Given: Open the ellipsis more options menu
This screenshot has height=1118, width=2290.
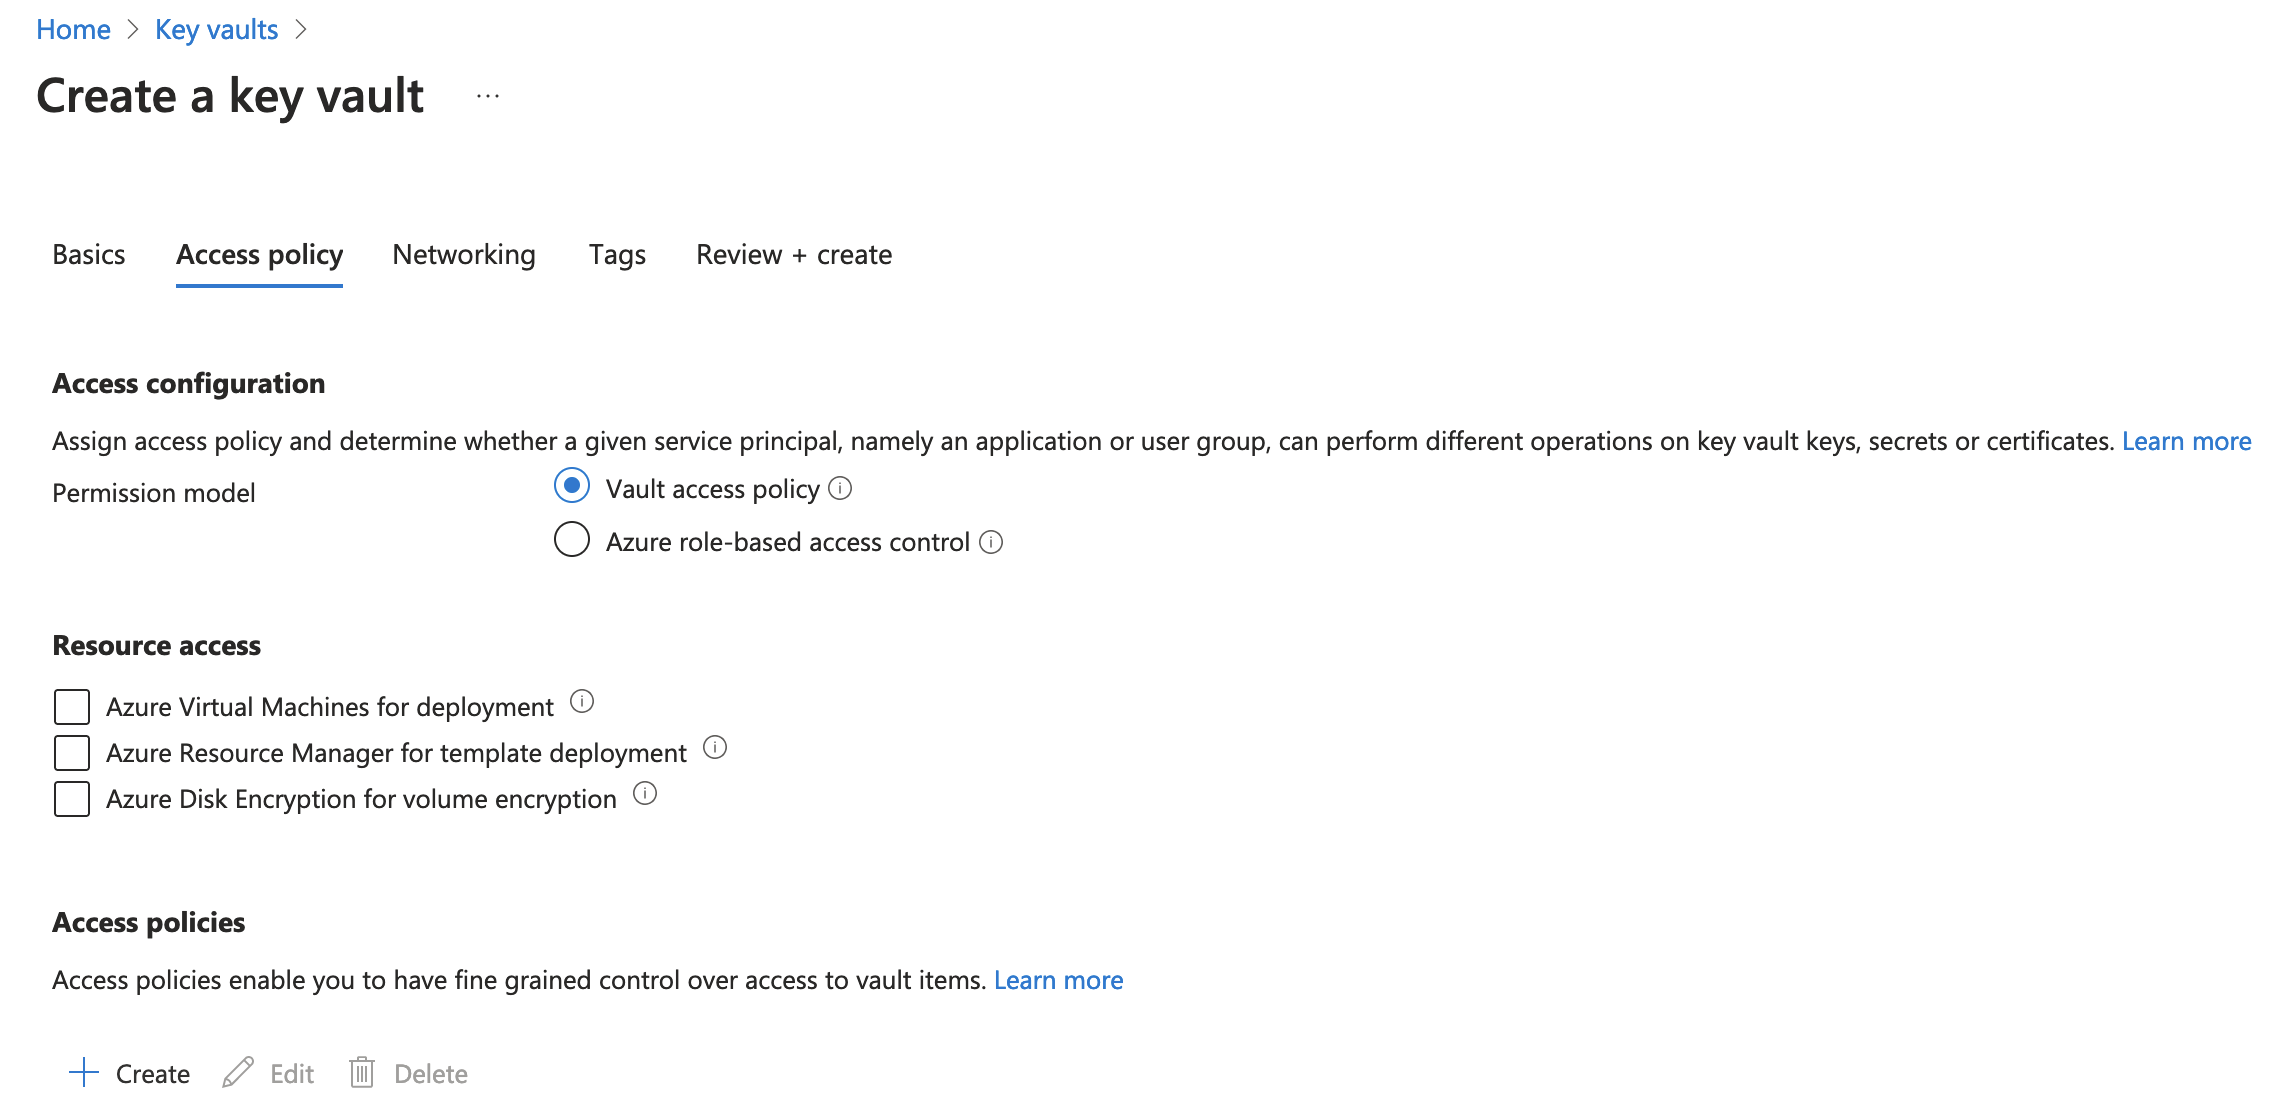Looking at the screenshot, I should (x=488, y=97).
